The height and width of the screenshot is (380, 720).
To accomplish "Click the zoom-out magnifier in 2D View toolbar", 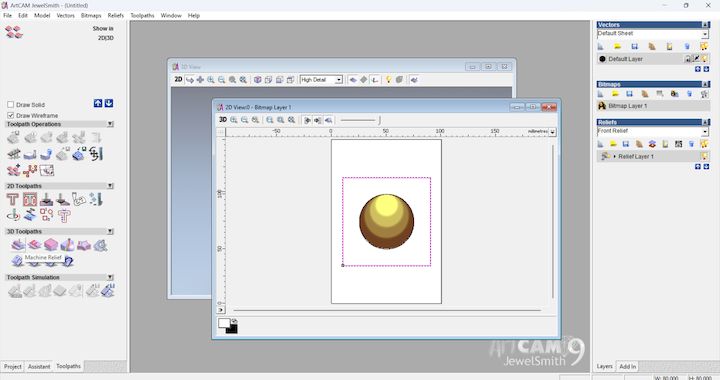I will point(245,120).
